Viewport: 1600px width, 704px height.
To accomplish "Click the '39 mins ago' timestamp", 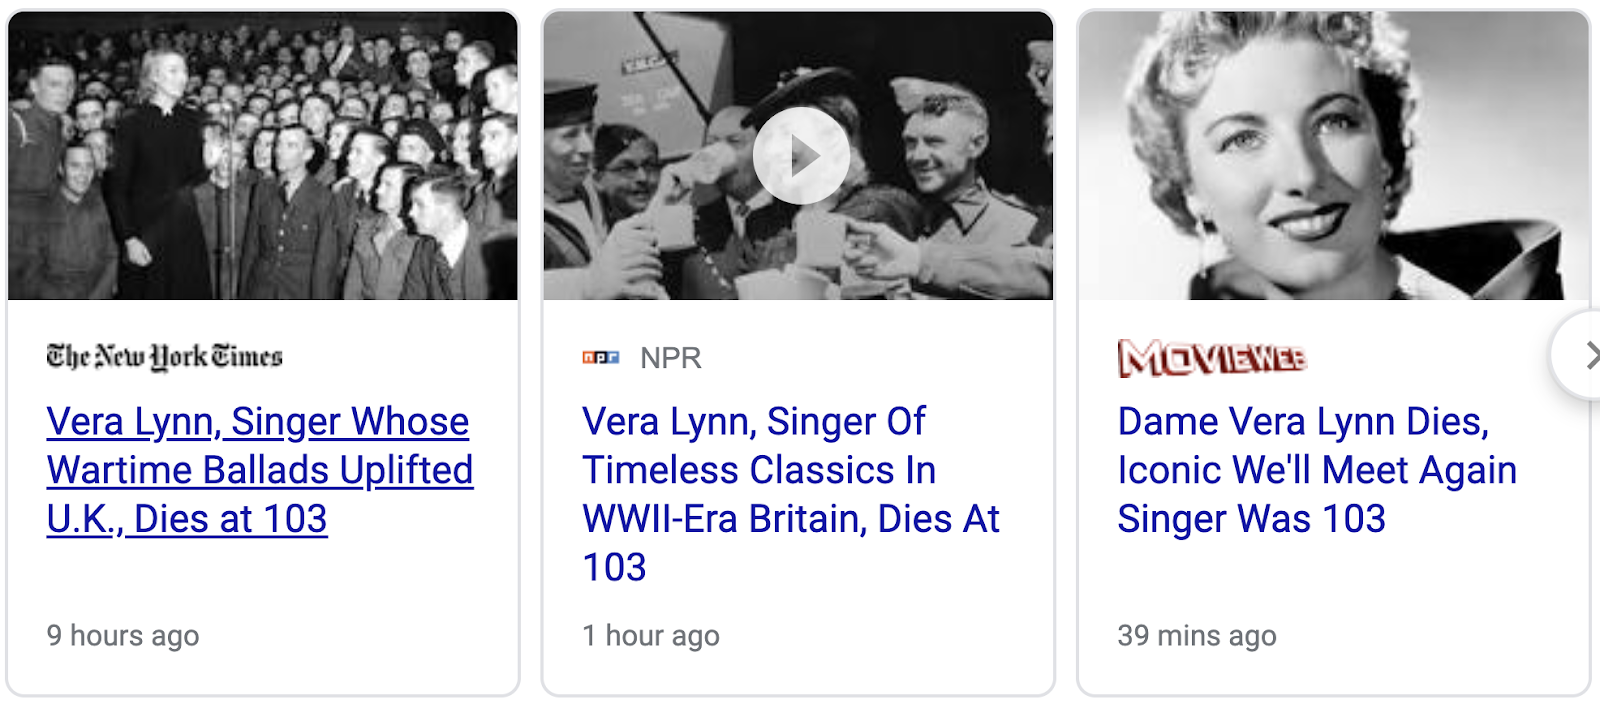I will pyautogui.click(x=1197, y=636).
